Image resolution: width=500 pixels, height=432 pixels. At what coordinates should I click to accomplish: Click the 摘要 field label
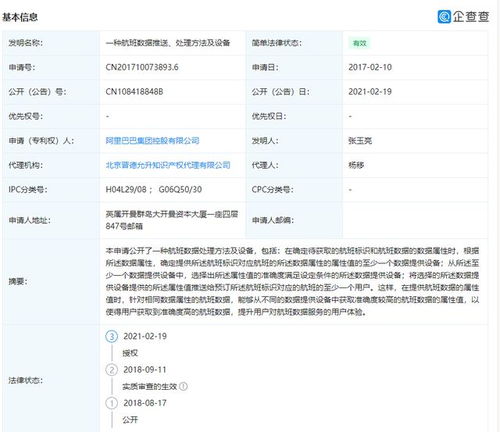pos(18,281)
